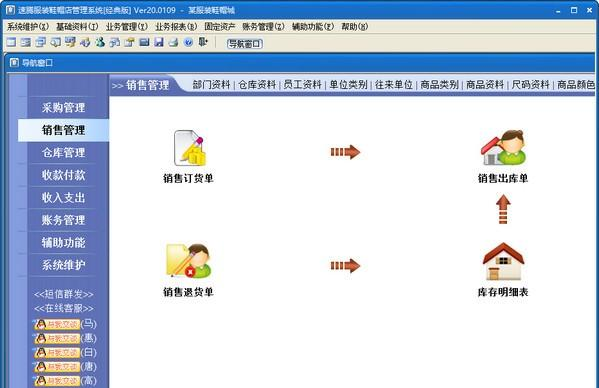Open the 往来单位 link in top bar
Image resolution: width=599 pixels, height=388 pixels.
[394, 85]
